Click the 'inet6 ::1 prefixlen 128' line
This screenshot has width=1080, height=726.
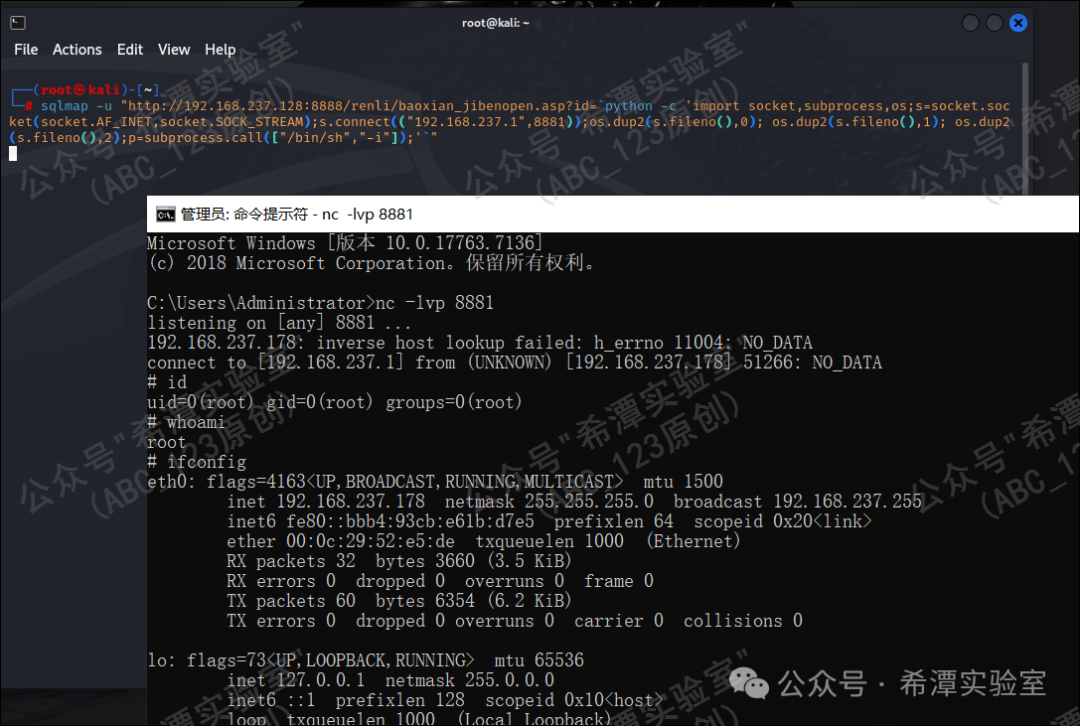coord(445,701)
